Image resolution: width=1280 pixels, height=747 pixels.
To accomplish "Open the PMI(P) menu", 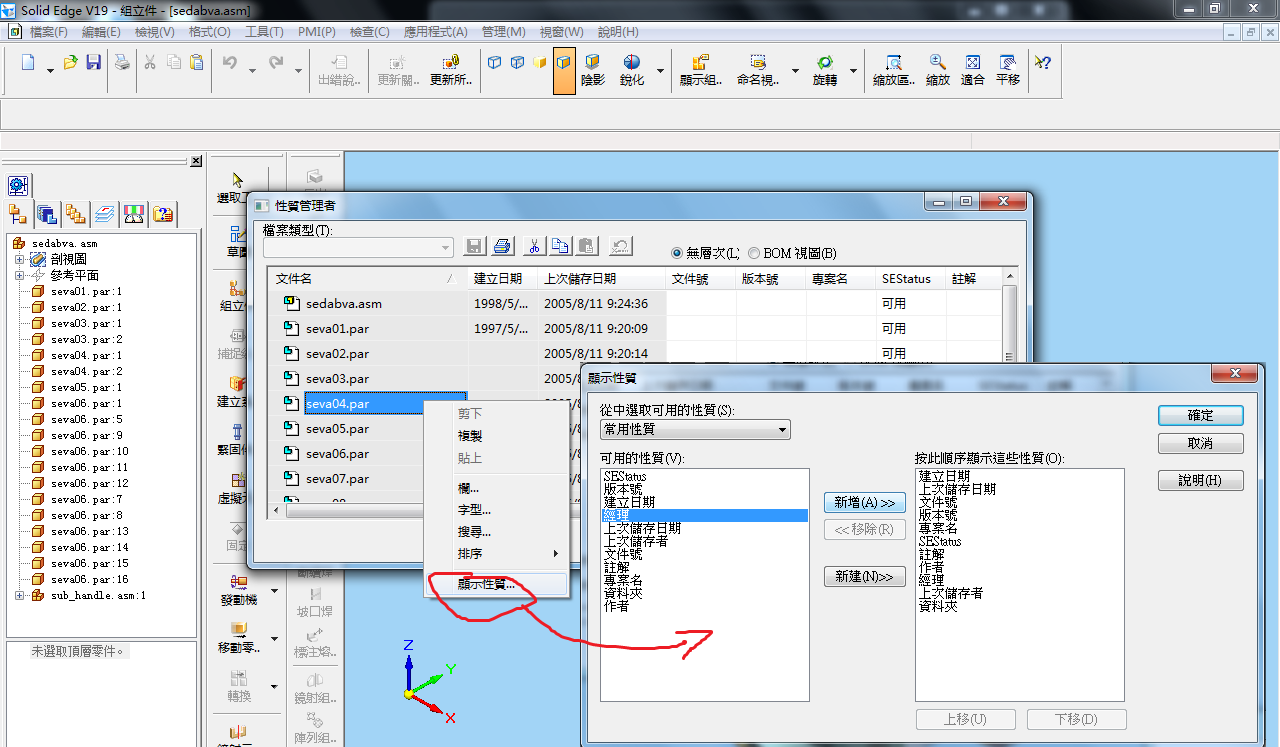I will click(317, 32).
